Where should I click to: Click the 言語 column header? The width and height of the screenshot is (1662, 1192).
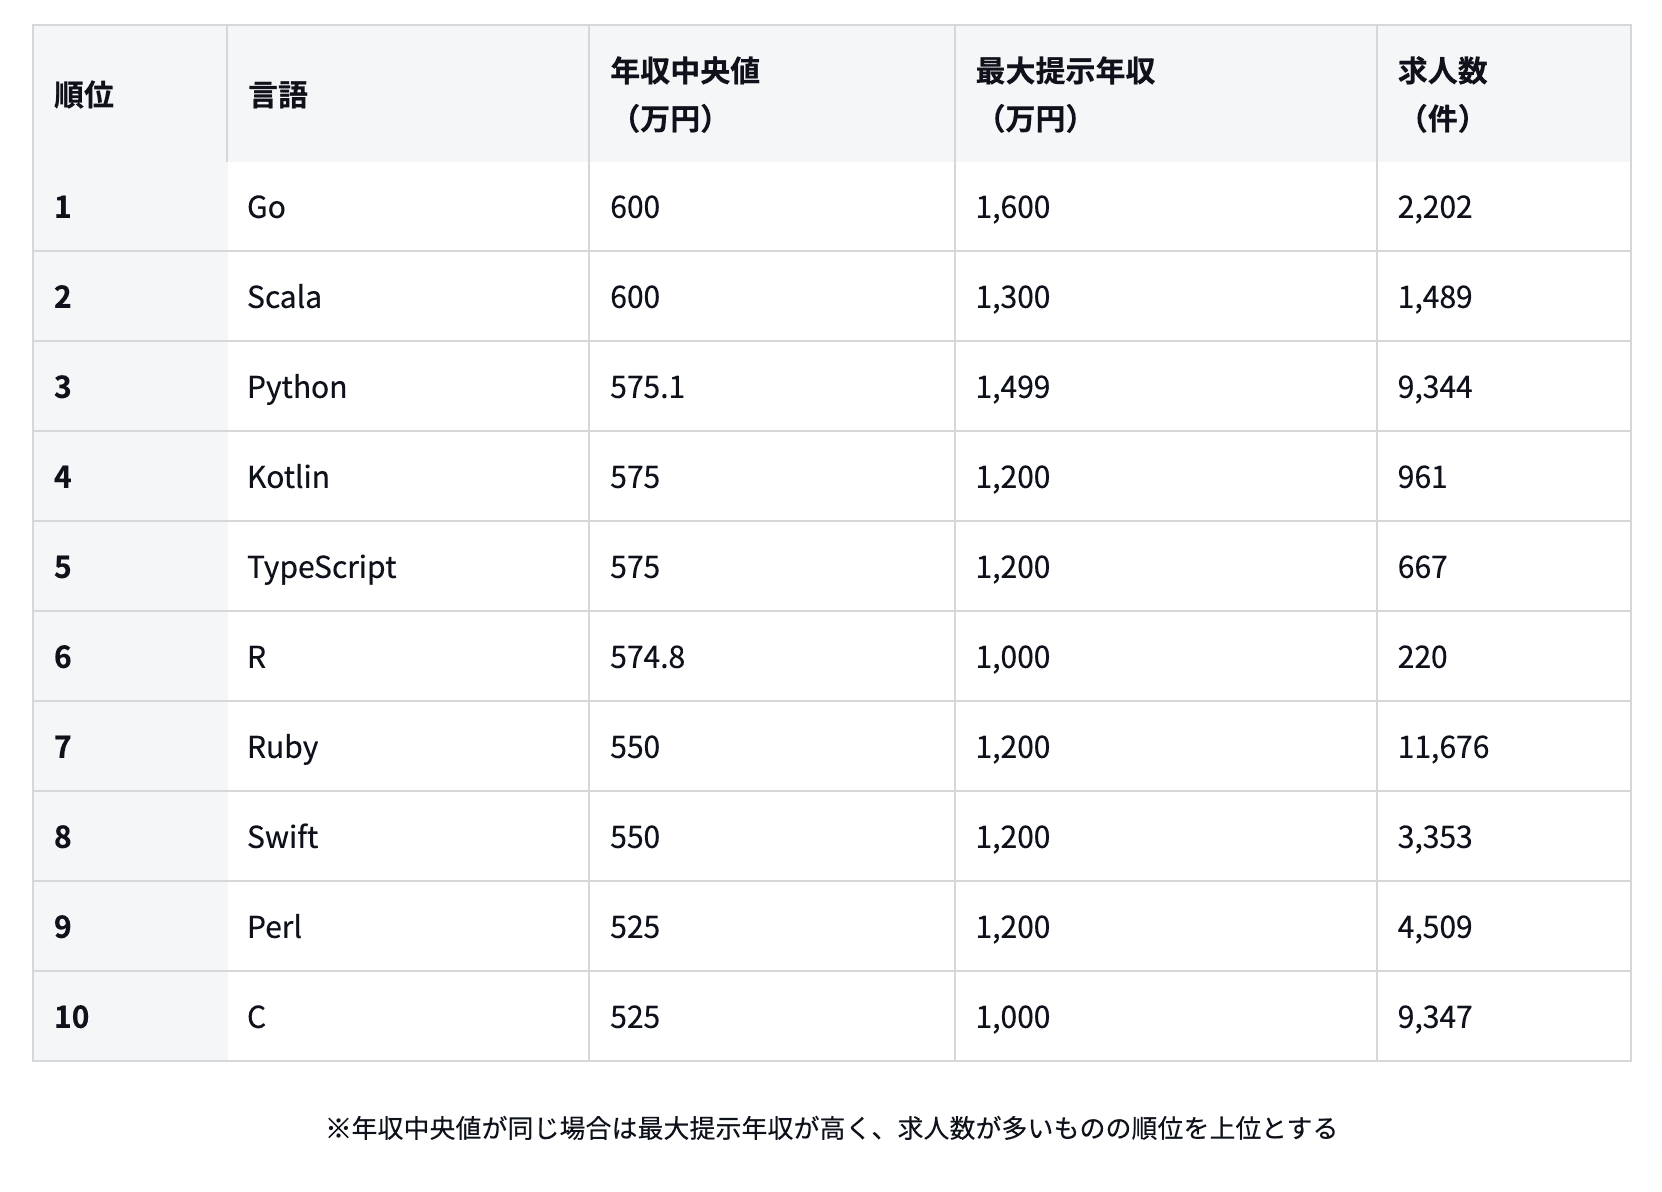click(278, 95)
